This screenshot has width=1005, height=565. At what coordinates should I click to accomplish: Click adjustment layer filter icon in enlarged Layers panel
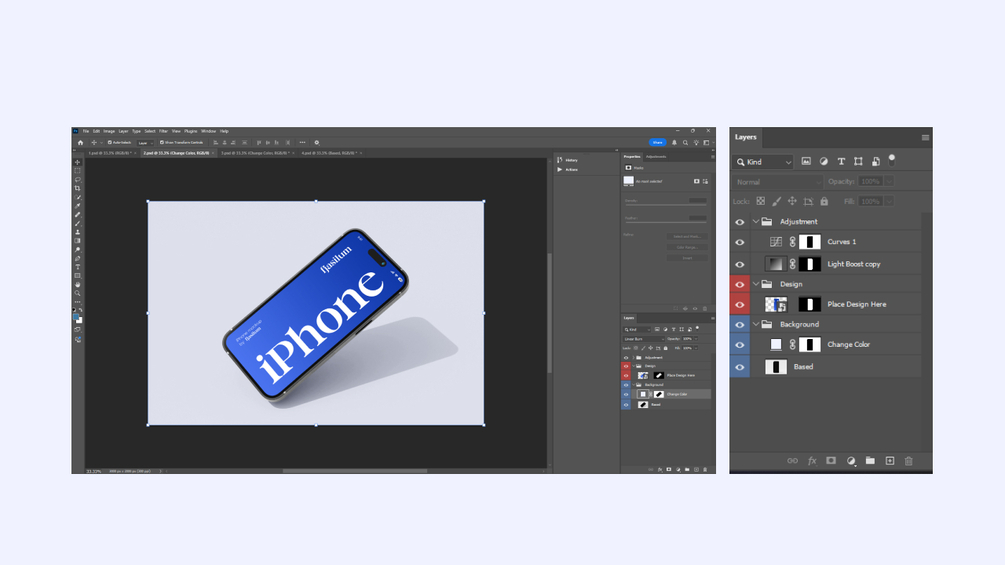tap(824, 161)
